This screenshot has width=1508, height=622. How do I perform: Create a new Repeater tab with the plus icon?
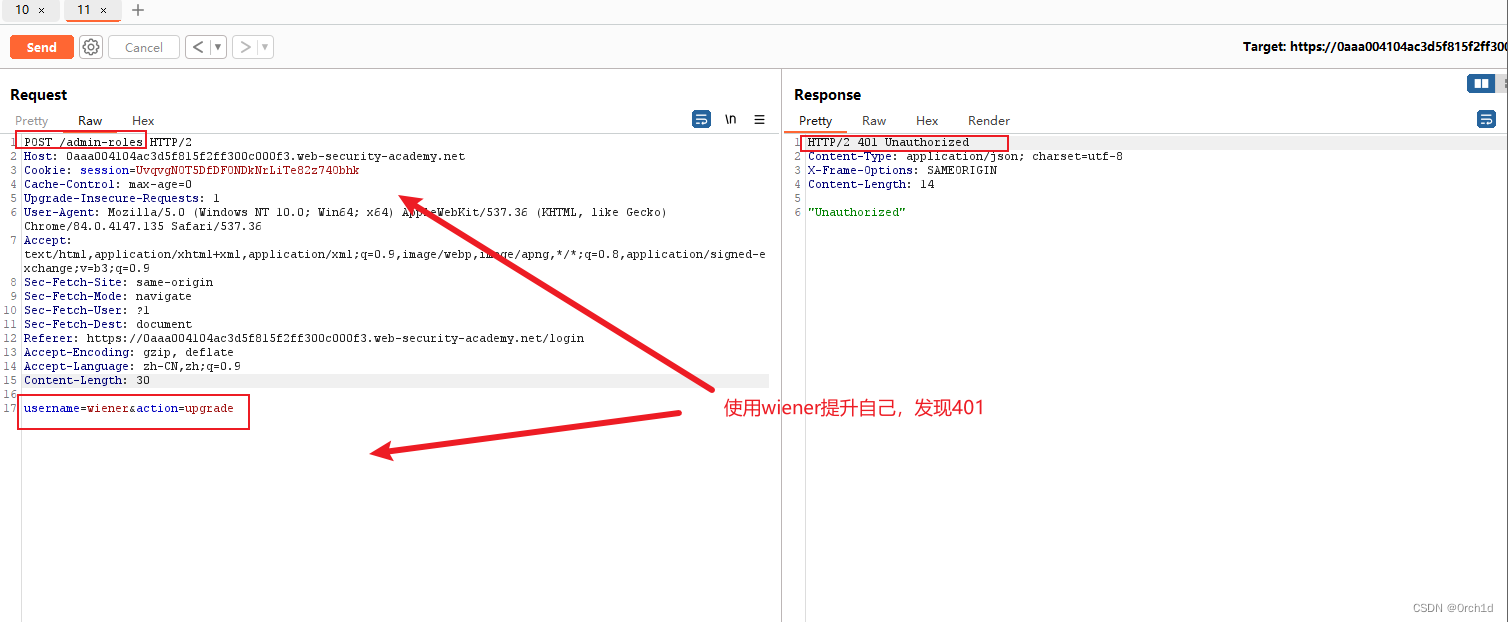pos(137,10)
